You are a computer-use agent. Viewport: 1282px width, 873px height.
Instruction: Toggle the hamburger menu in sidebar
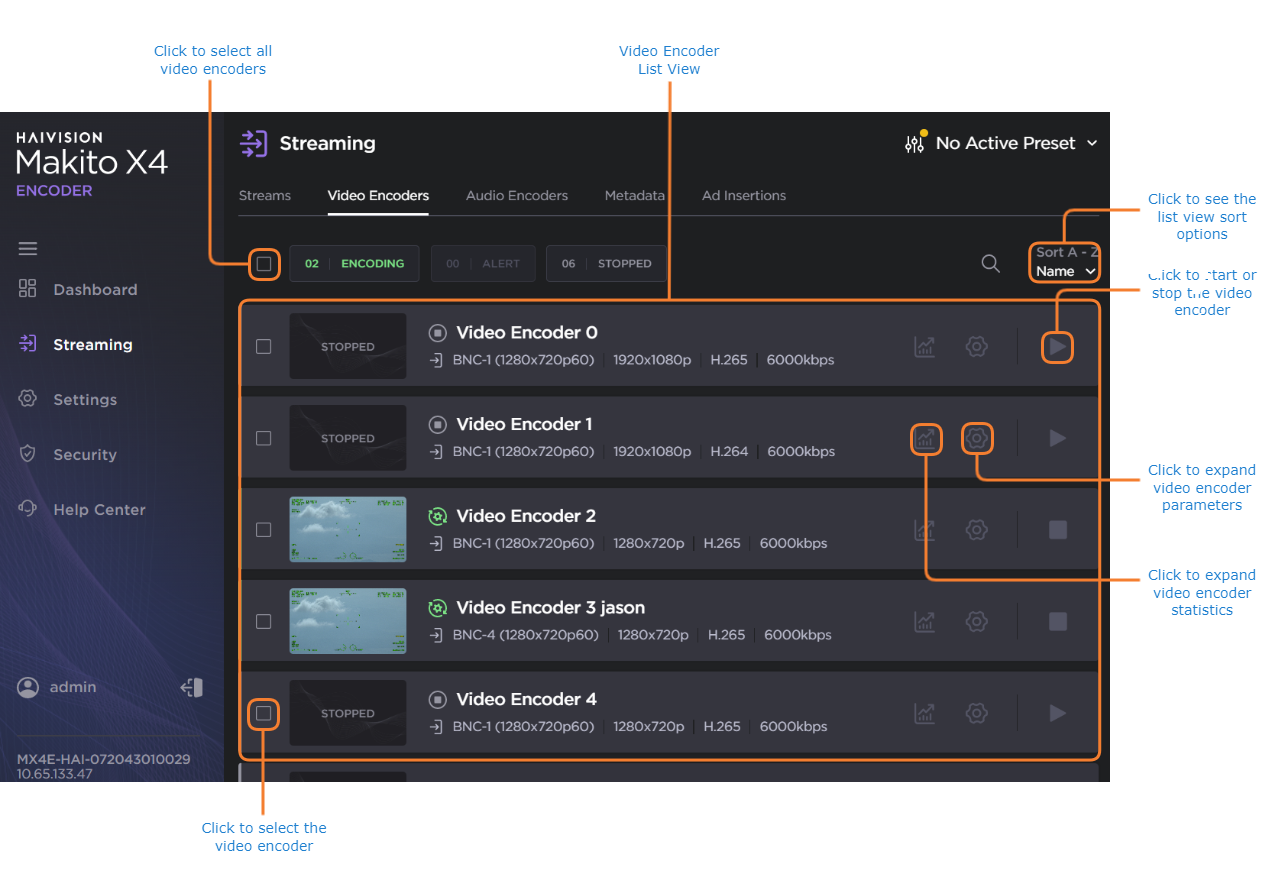tap(28, 249)
